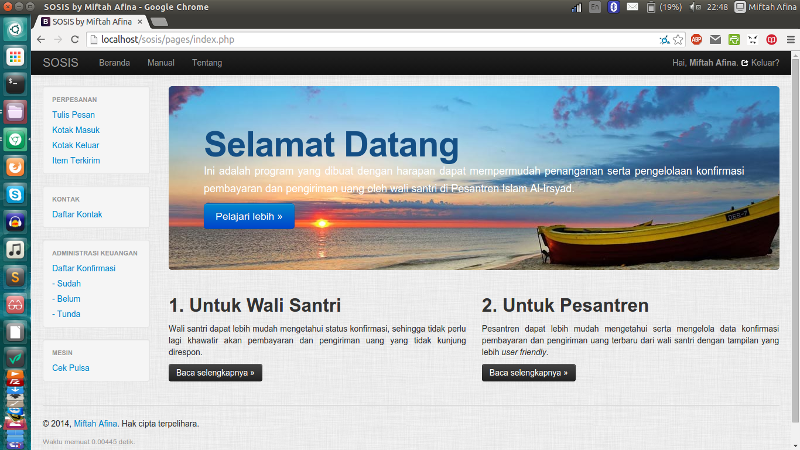800x450 pixels.
Task: Open Item Terkirim in the sidebar
Action: [76, 161]
